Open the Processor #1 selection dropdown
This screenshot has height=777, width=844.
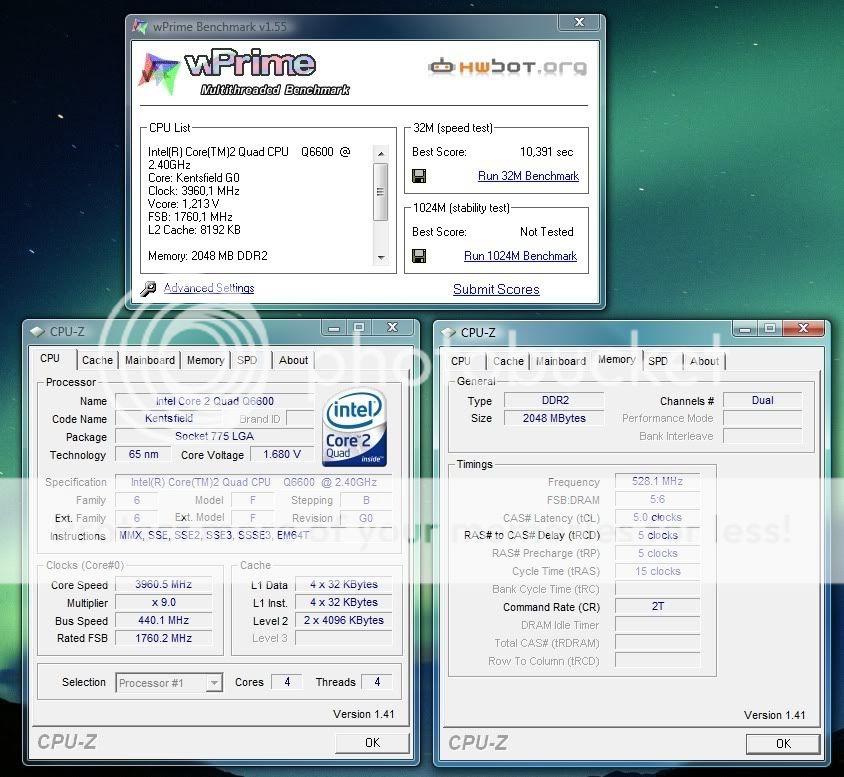(169, 683)
